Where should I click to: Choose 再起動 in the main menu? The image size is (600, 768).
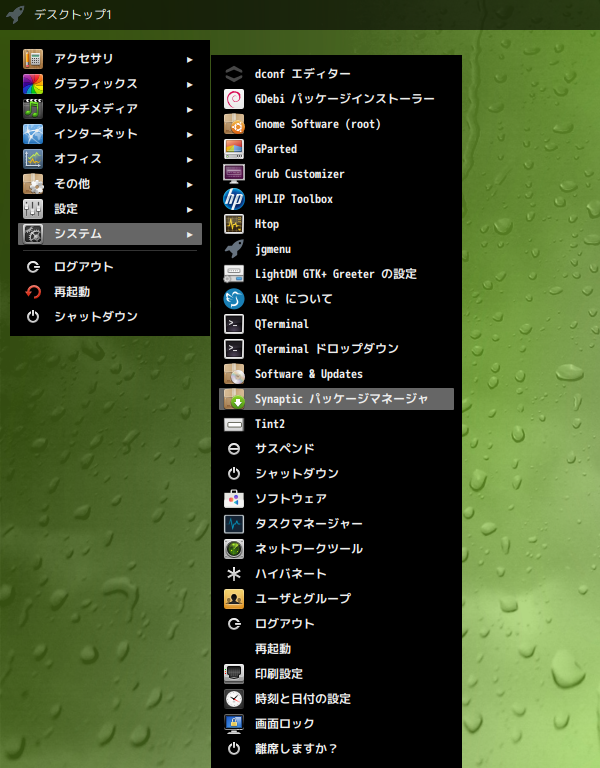[110, 291]
